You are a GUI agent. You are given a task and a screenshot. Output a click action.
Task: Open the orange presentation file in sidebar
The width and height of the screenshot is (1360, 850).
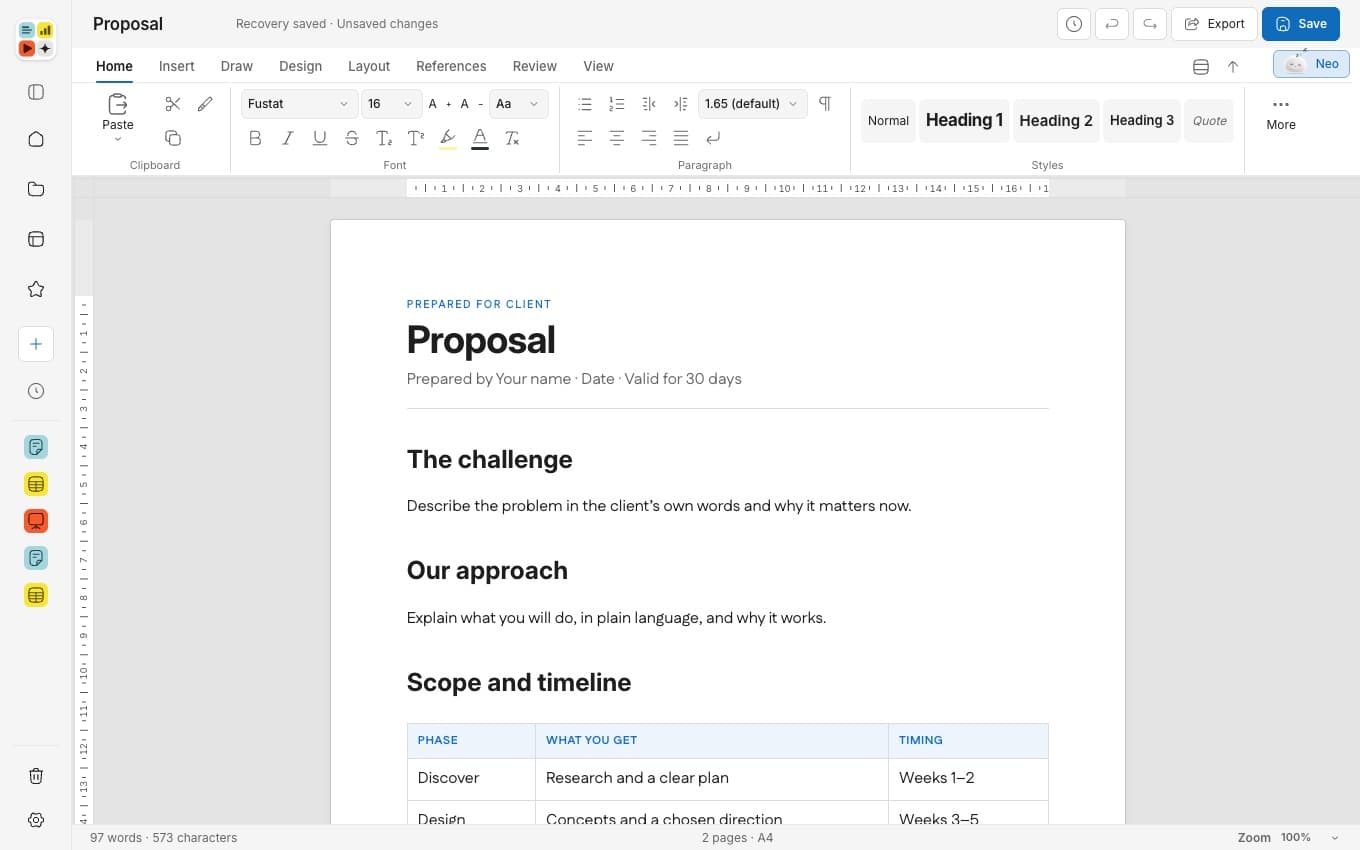(x=36, y=521)
